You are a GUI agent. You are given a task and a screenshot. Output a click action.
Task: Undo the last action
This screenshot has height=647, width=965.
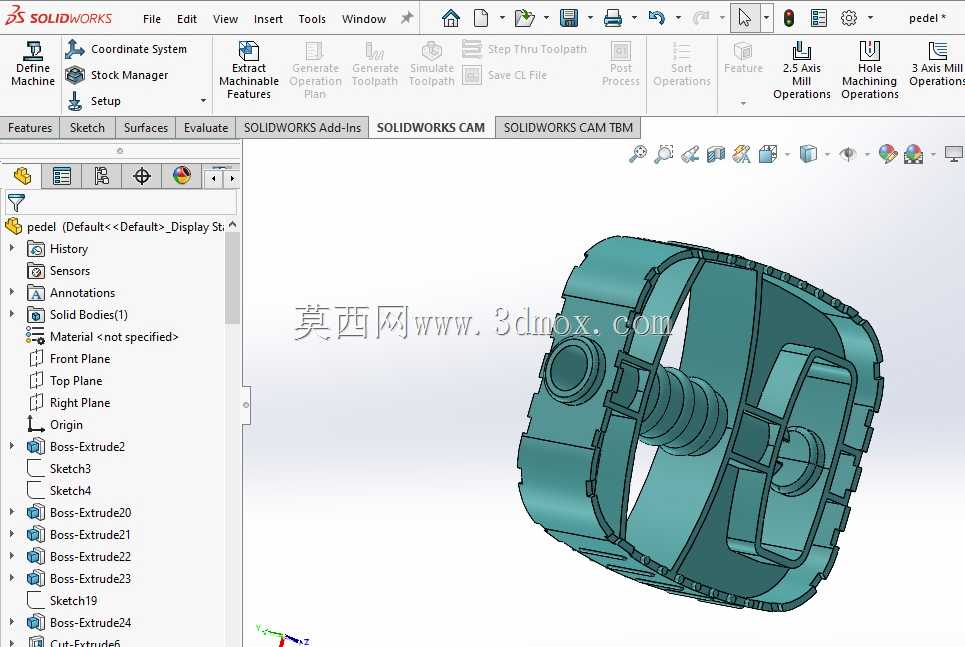pyautogui.click(x=657, y=18)
